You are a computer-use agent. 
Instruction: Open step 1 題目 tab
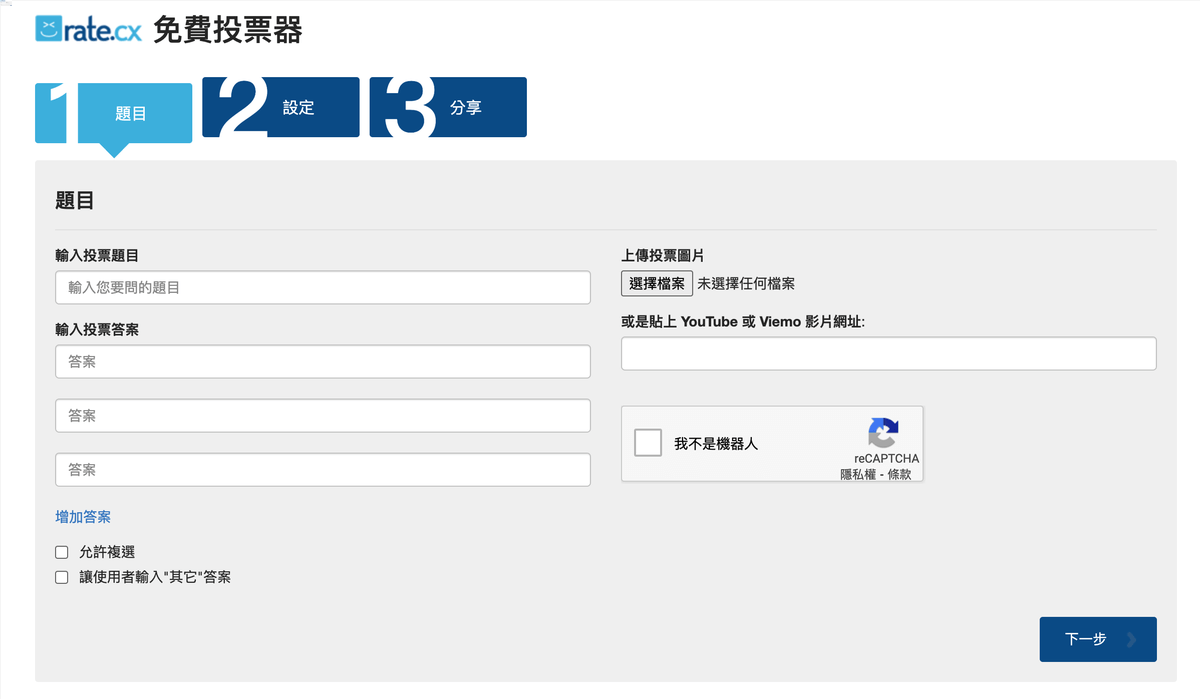click(114, 113)
